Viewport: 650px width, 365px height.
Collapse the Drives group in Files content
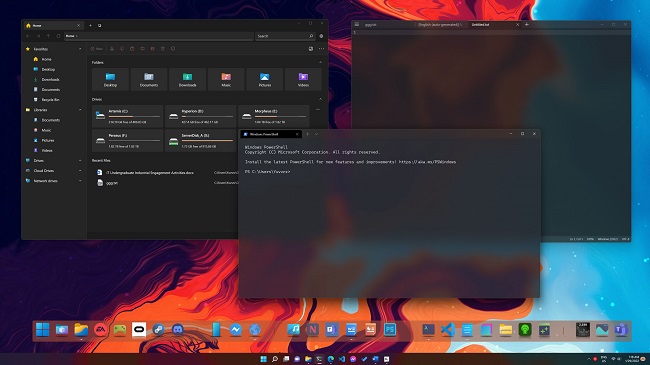(320, 99)
